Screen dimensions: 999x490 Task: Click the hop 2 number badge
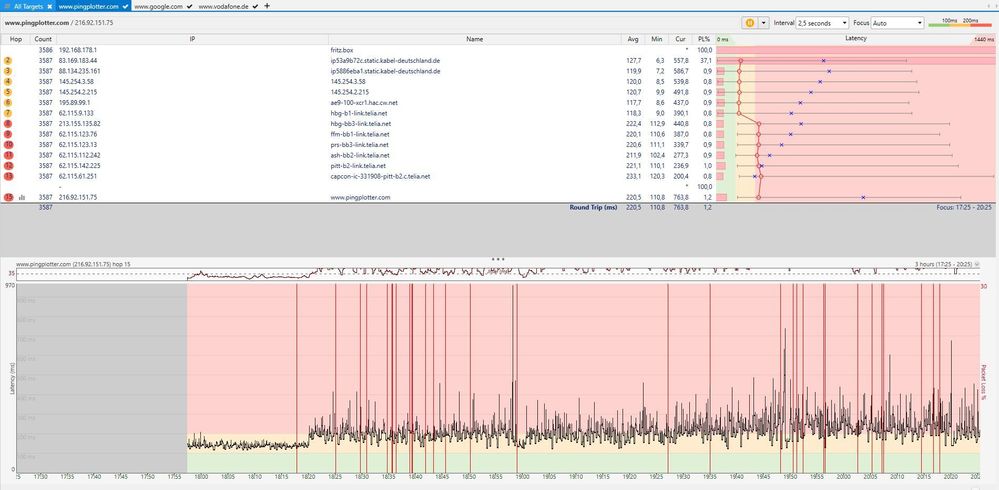tap(8, 61)
